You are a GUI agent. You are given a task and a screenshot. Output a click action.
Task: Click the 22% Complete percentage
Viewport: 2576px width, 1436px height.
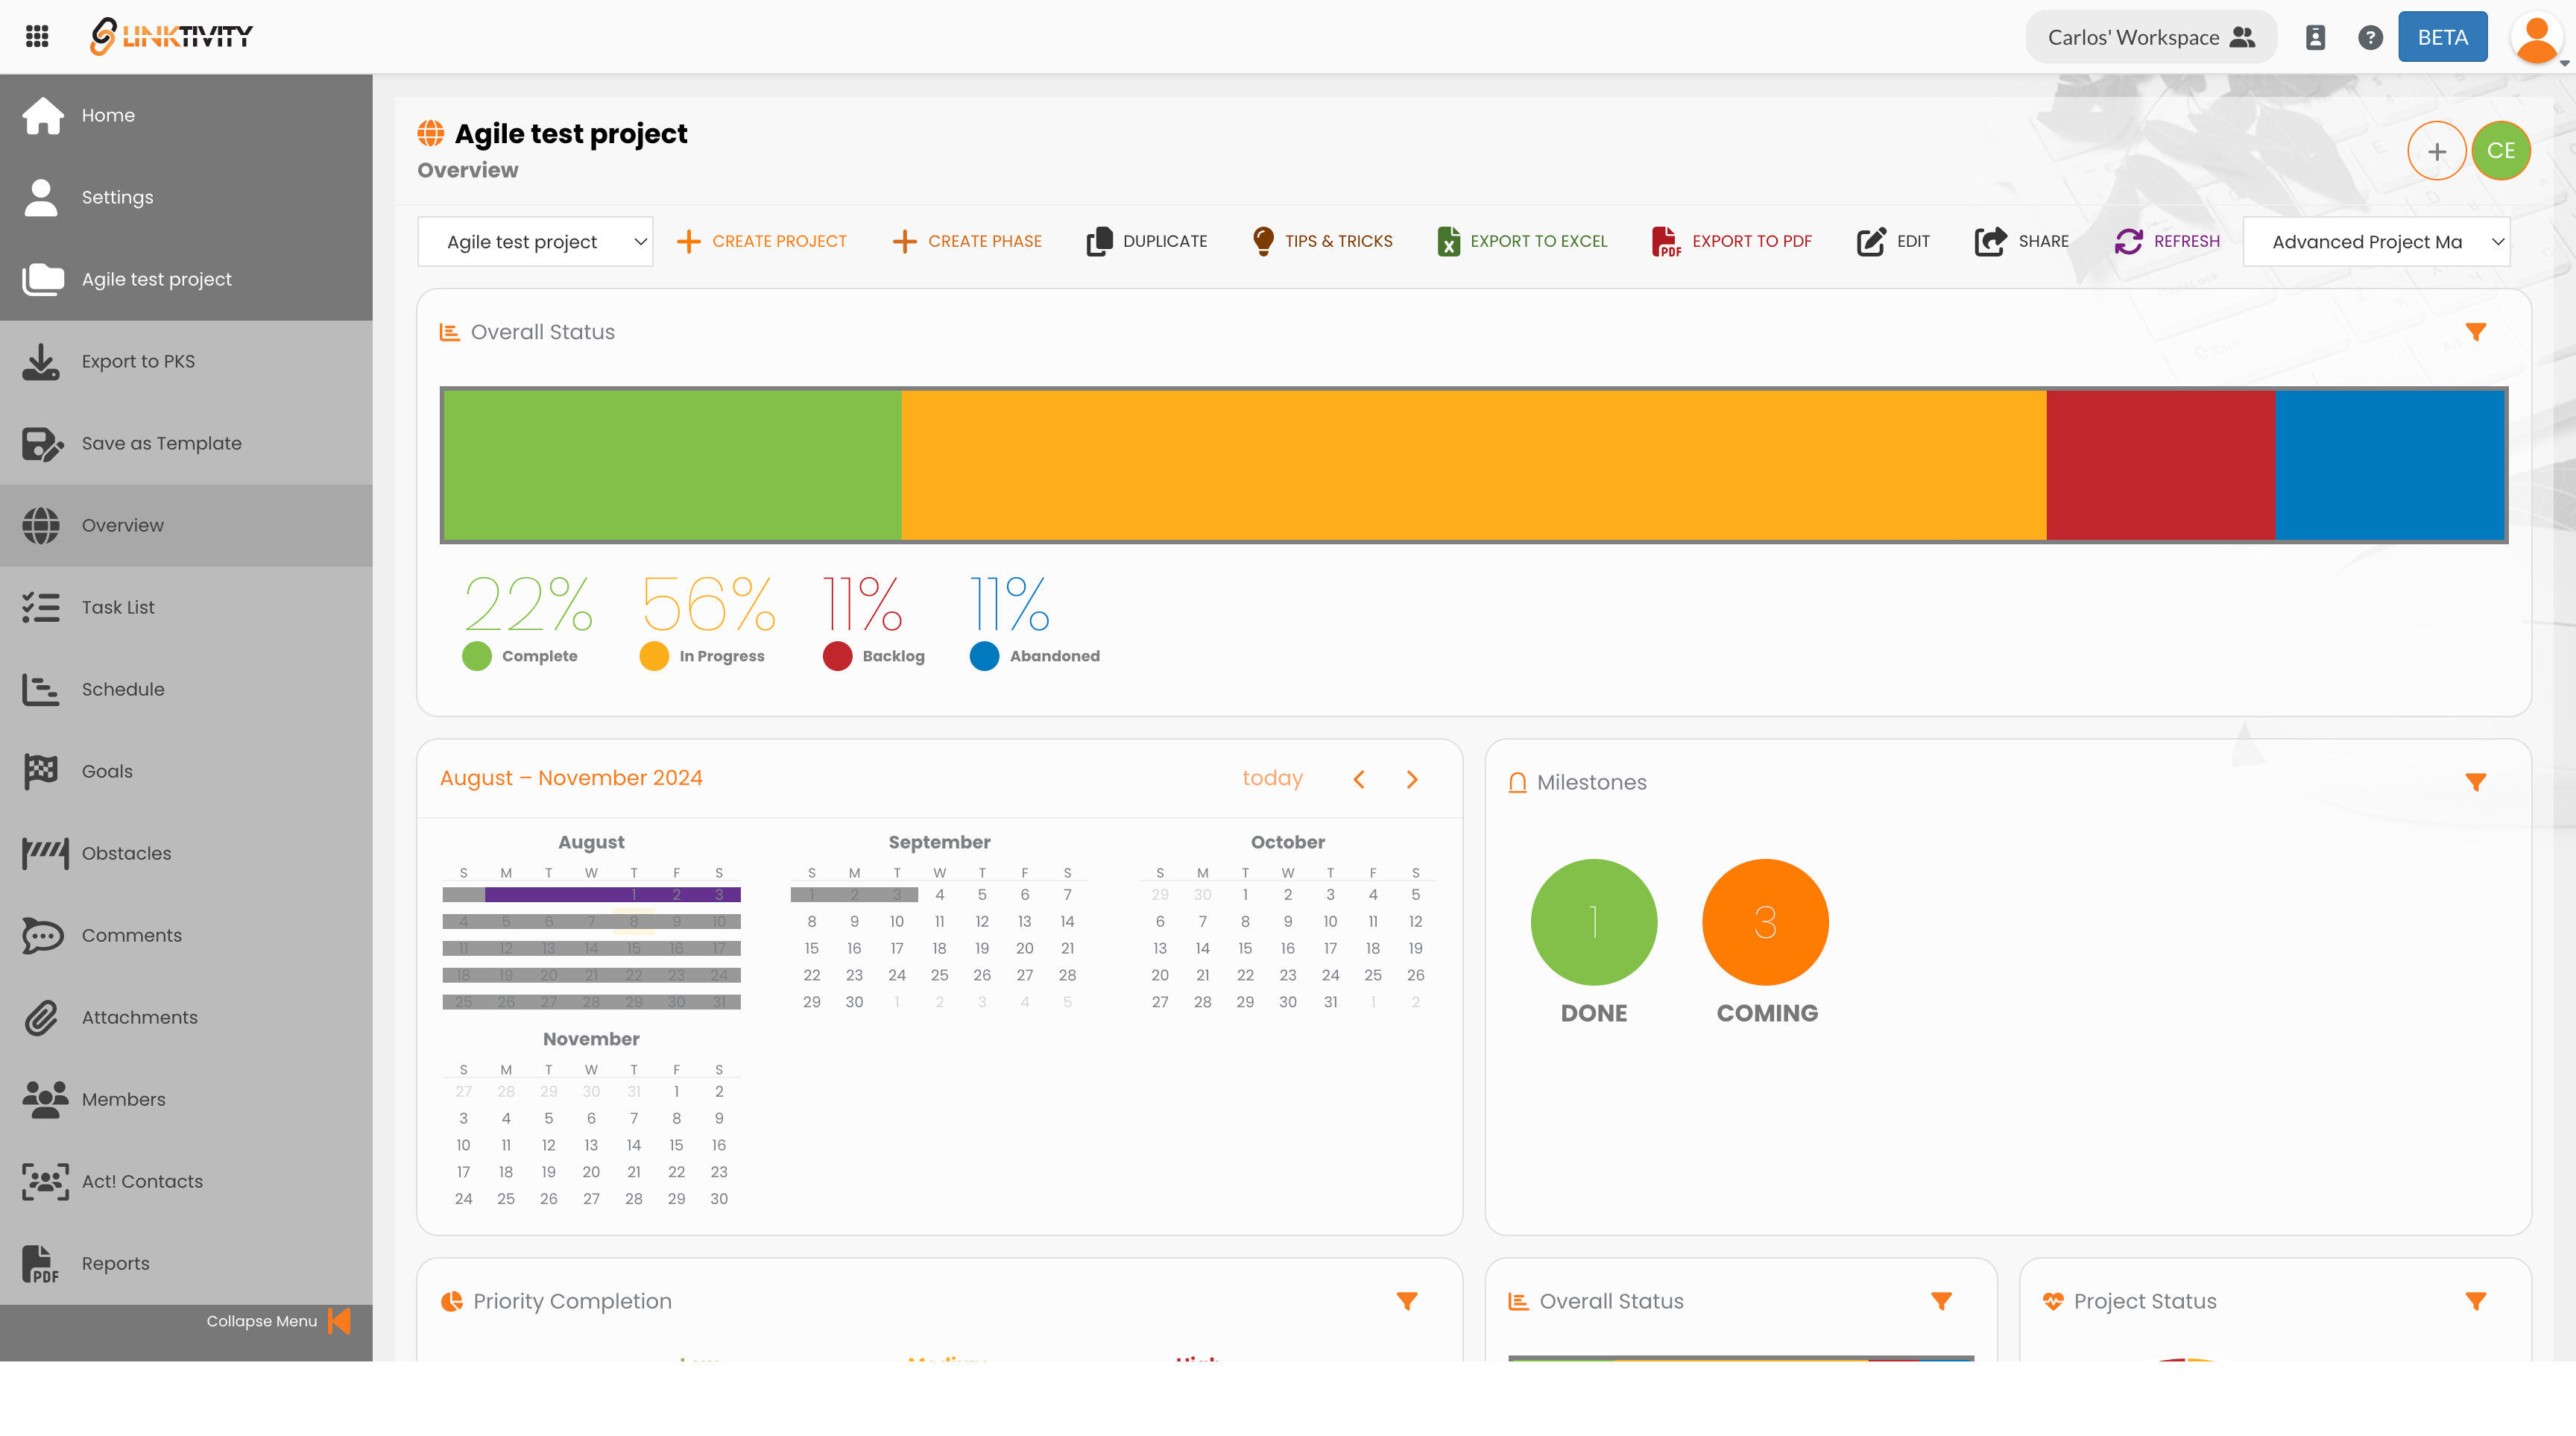(528, 604)
